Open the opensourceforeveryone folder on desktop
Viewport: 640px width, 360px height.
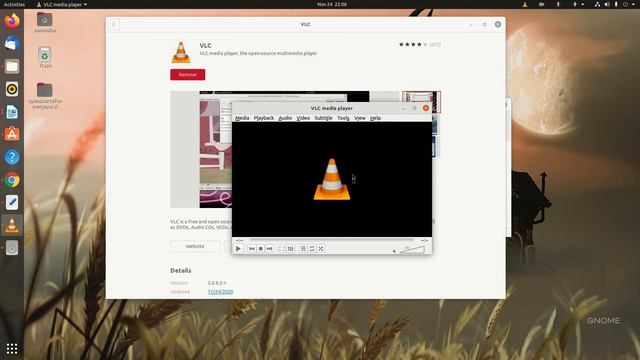(x=45, y=96)
